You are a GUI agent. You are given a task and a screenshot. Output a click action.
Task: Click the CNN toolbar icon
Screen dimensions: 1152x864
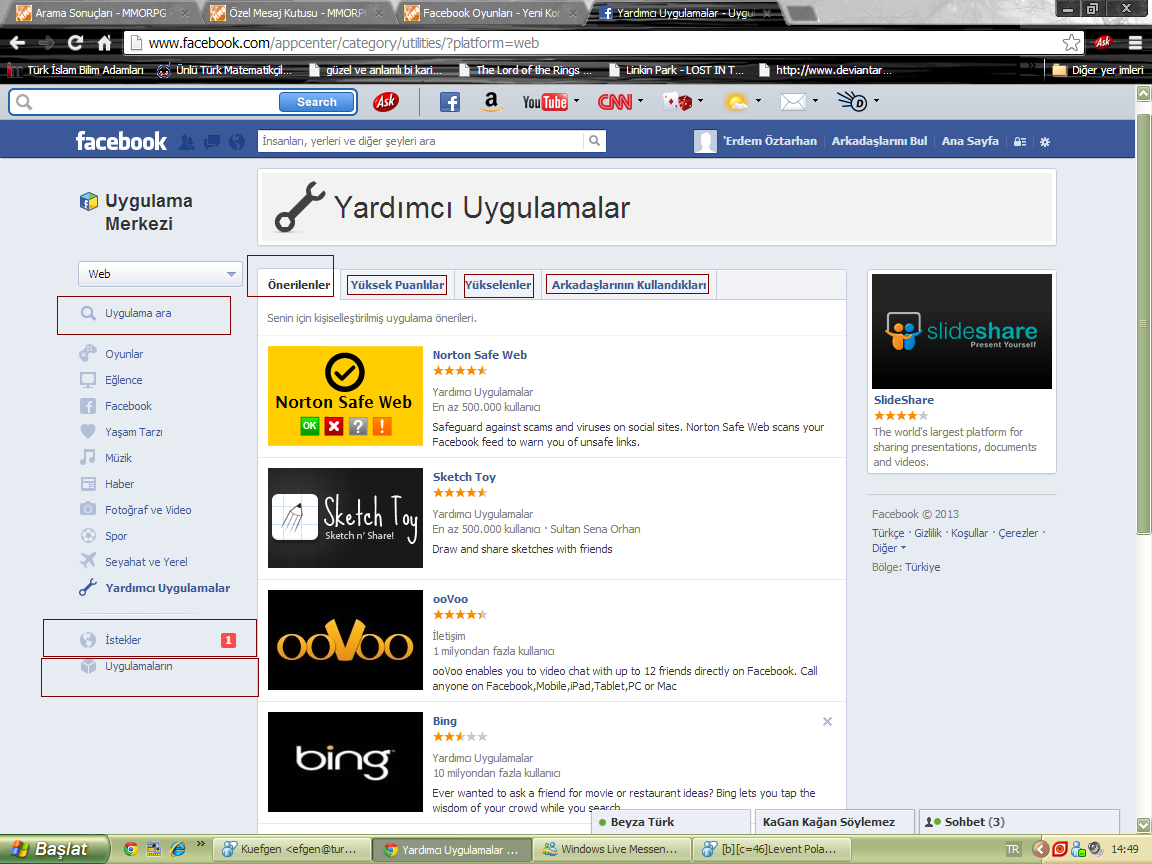point(615,102)
